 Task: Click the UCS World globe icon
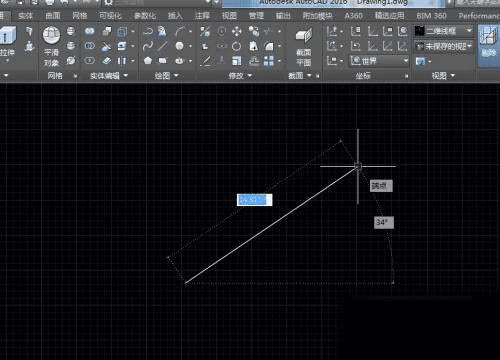(x=403, y=32)
